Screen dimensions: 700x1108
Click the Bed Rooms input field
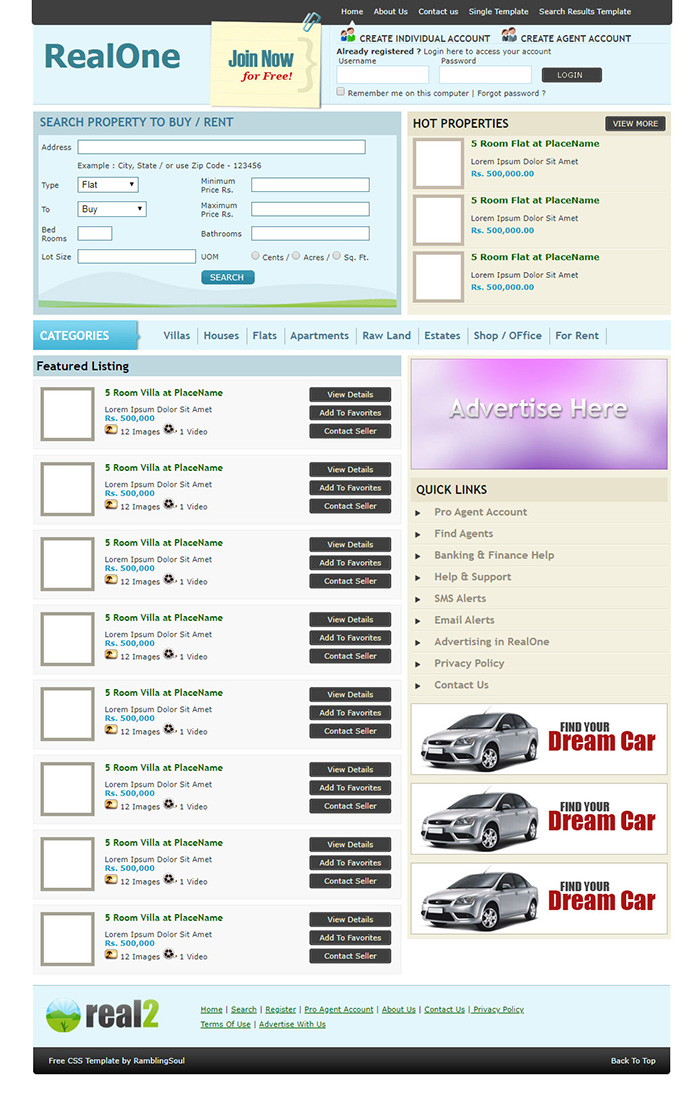point(95,233)
